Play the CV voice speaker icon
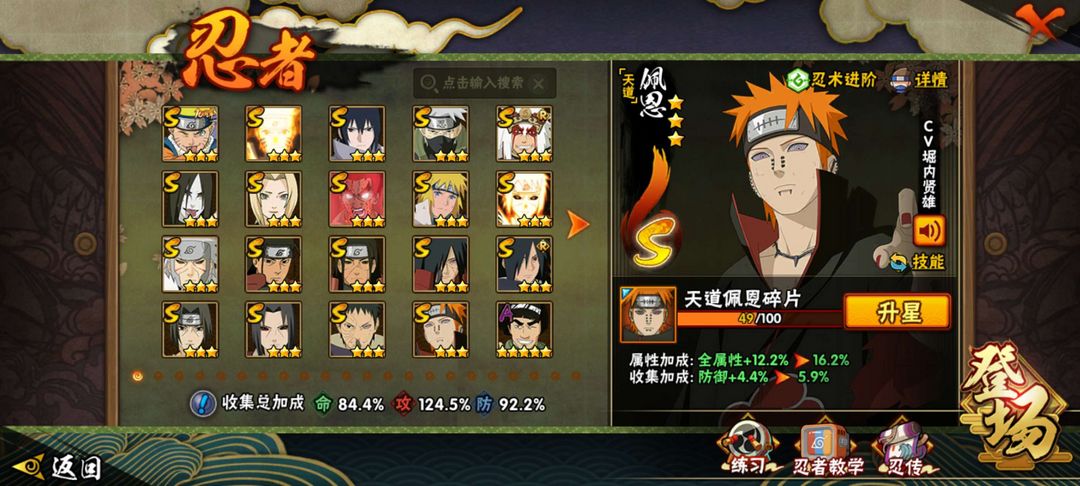The width and height of the screenshot is (1080, 486). pos(929,231)
